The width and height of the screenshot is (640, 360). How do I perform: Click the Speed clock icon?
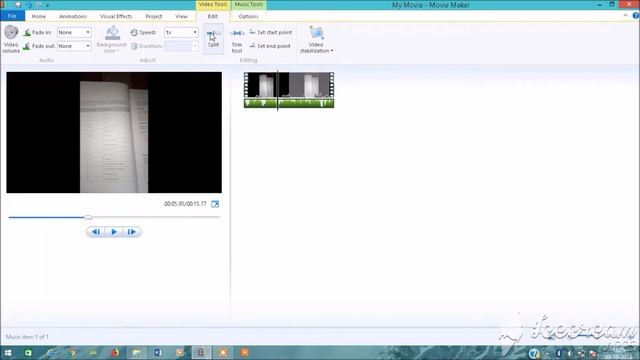134,32
